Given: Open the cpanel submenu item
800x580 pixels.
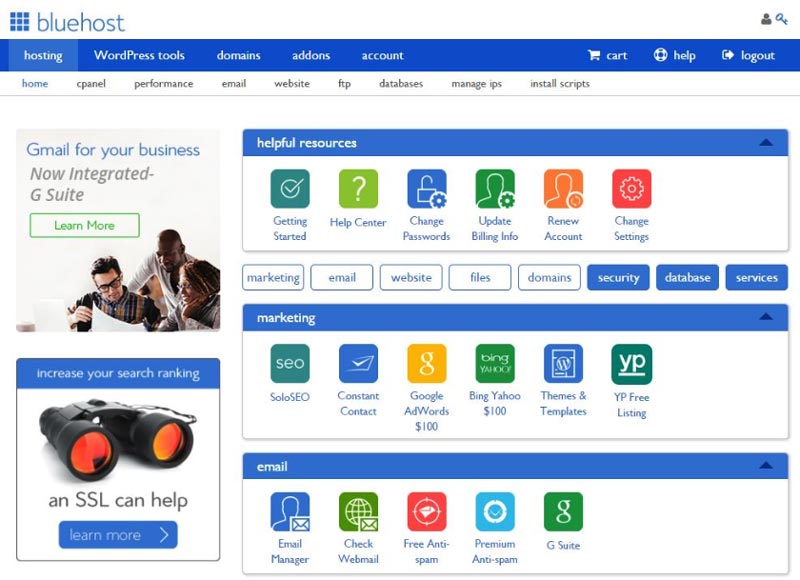Looking at the screenshot, I should tap(91, 84).
